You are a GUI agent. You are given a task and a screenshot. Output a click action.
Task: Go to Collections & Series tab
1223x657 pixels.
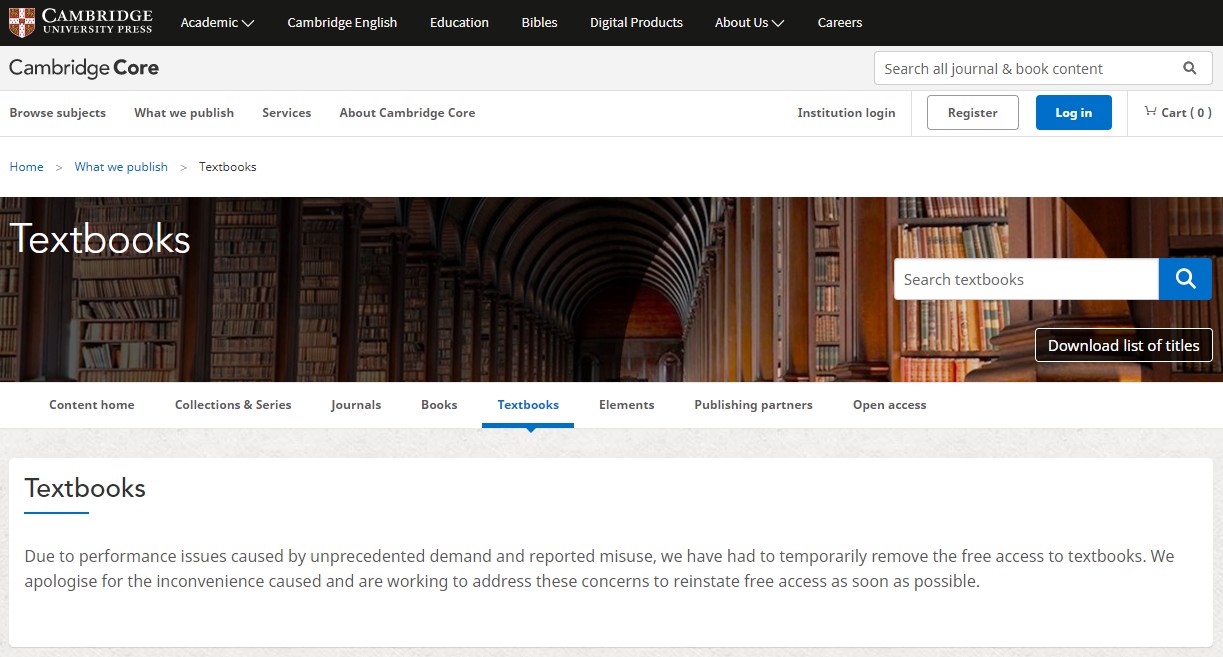[x=233, y=405]
